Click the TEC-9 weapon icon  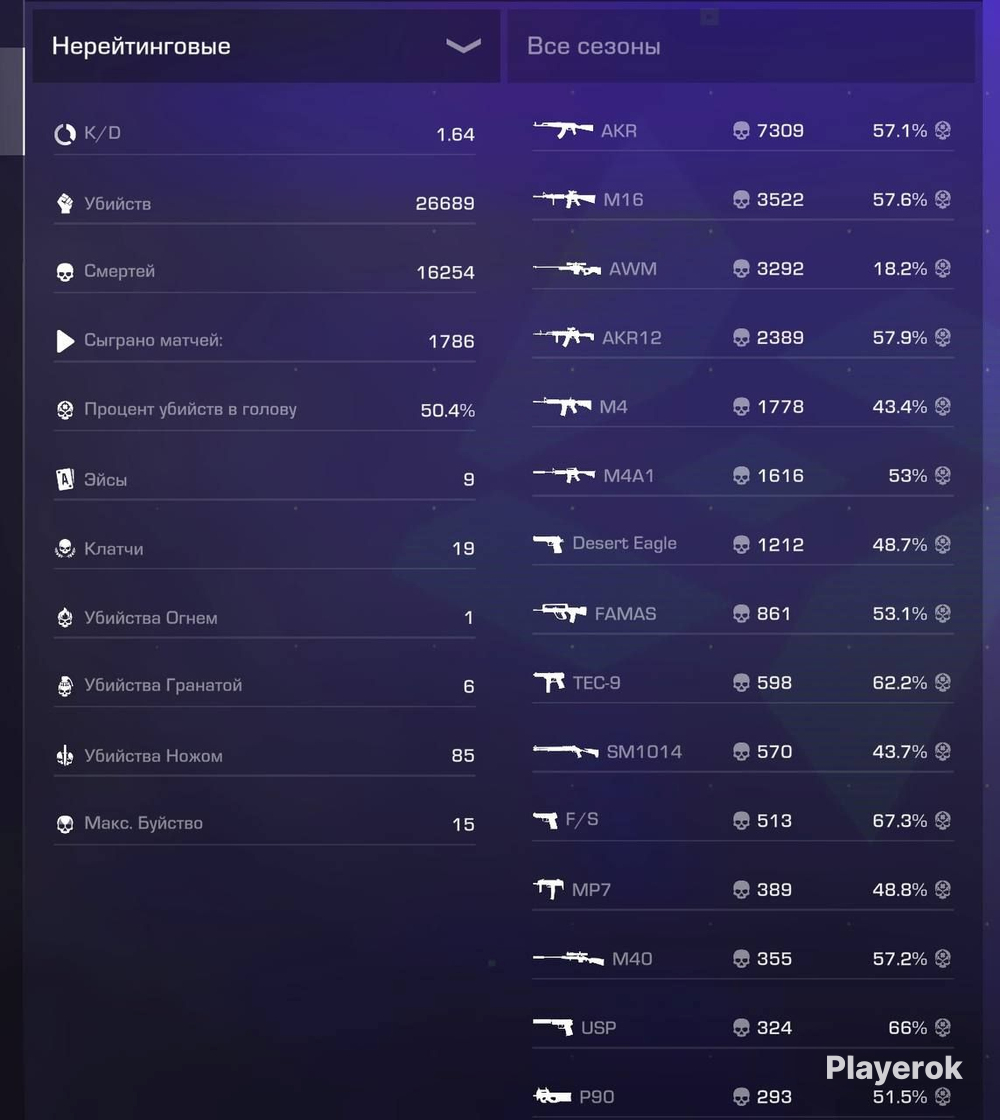[549, 682]
